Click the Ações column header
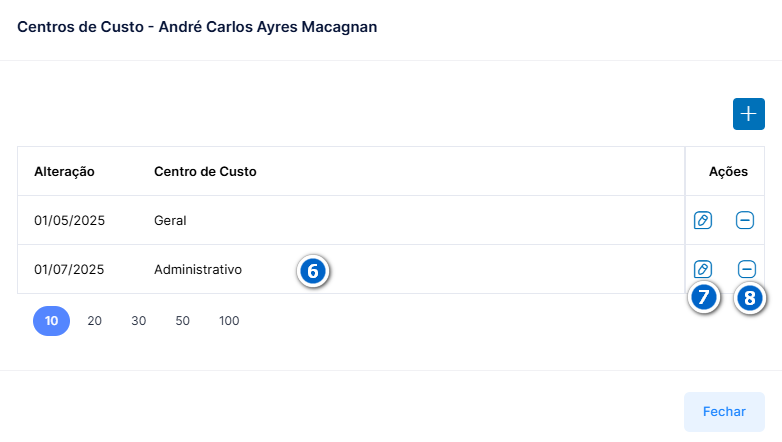 pos(728,172)
